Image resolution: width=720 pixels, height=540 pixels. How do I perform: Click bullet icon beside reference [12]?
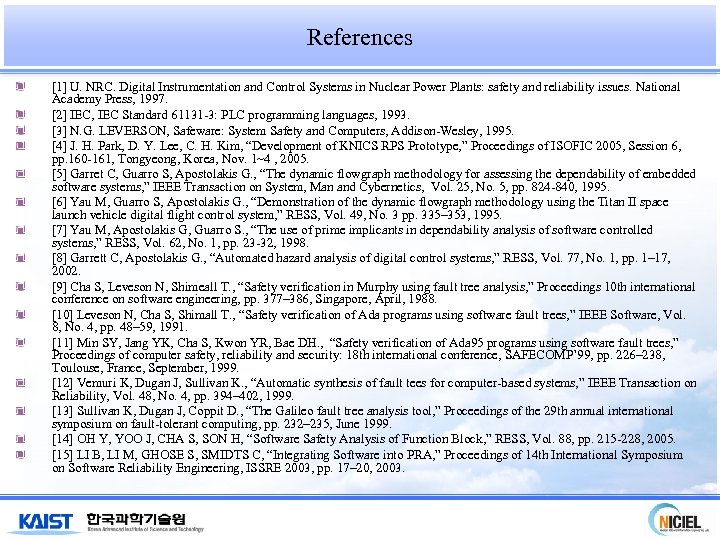point(20,382)
